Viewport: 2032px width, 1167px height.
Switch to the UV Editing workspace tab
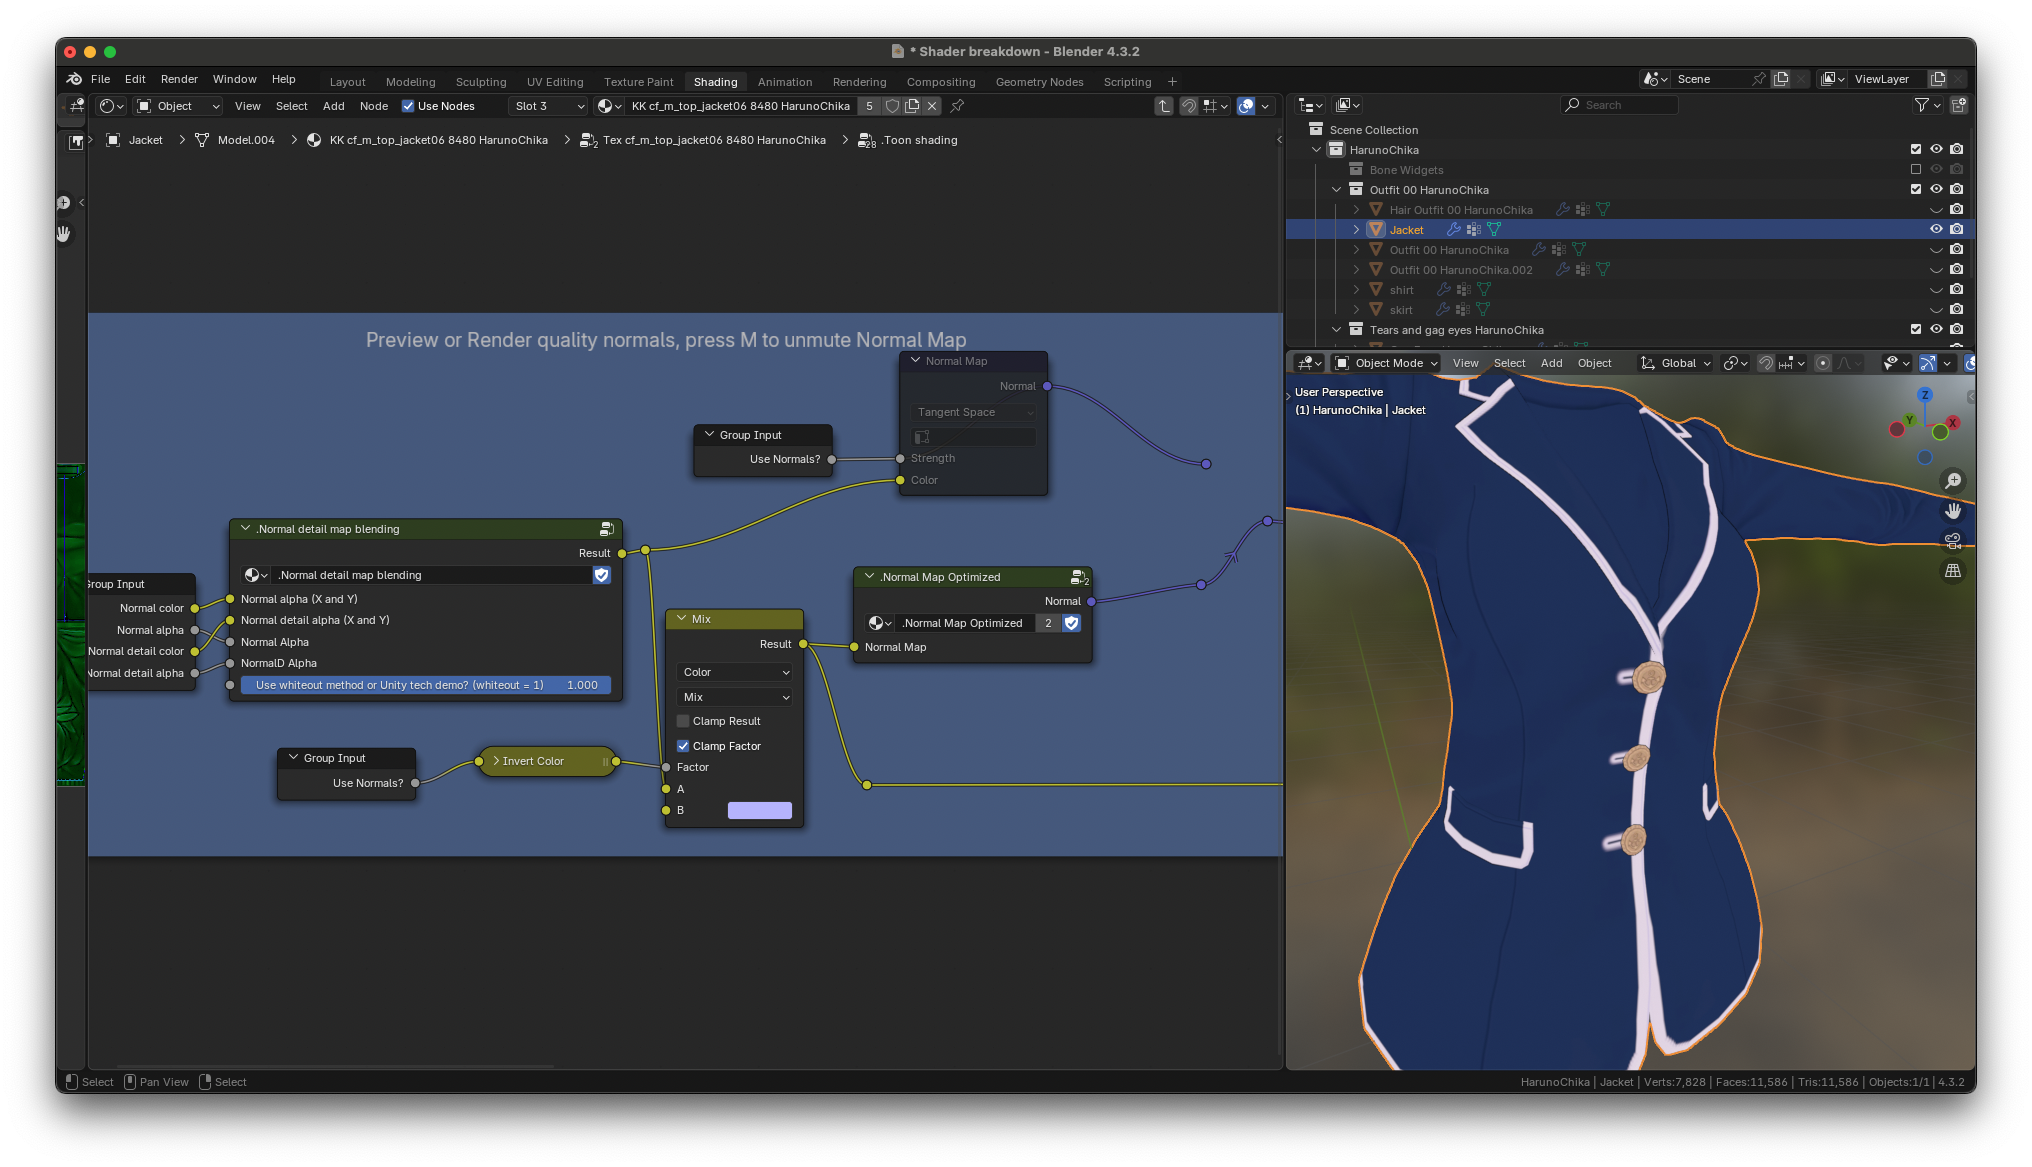[x=554, y=82]
